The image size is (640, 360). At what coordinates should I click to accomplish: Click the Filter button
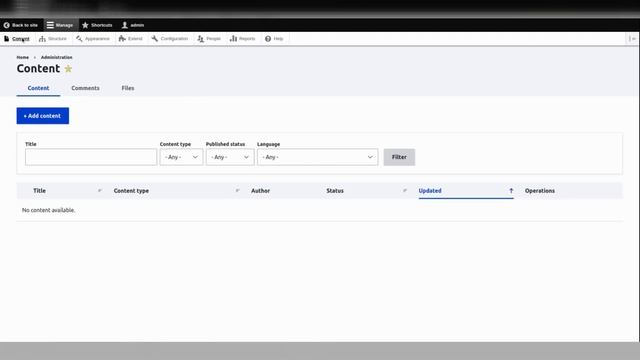click(x=399, y=157)
